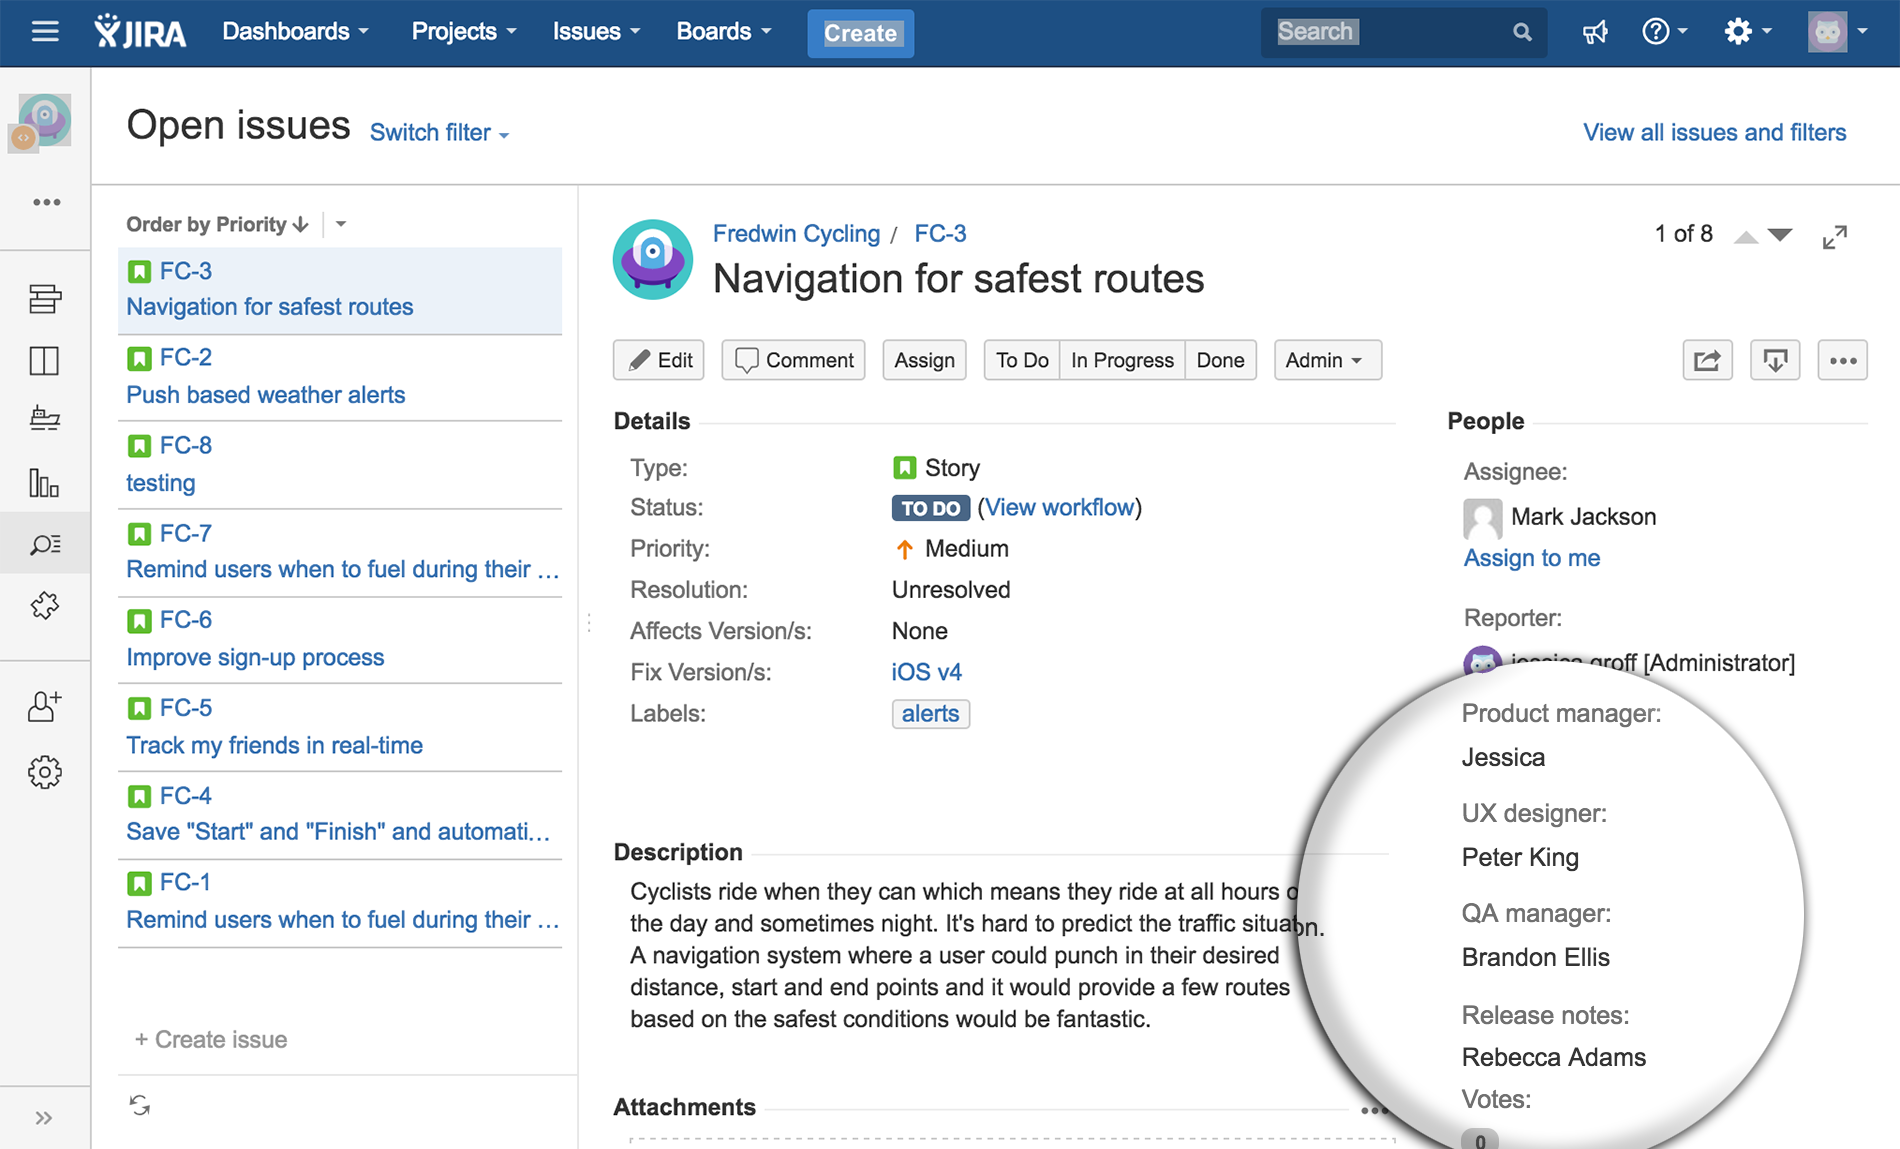The width and height of the screenshot is (1900, 1149).
Task: Click the TO DO status badge
Action: (931, 508)
